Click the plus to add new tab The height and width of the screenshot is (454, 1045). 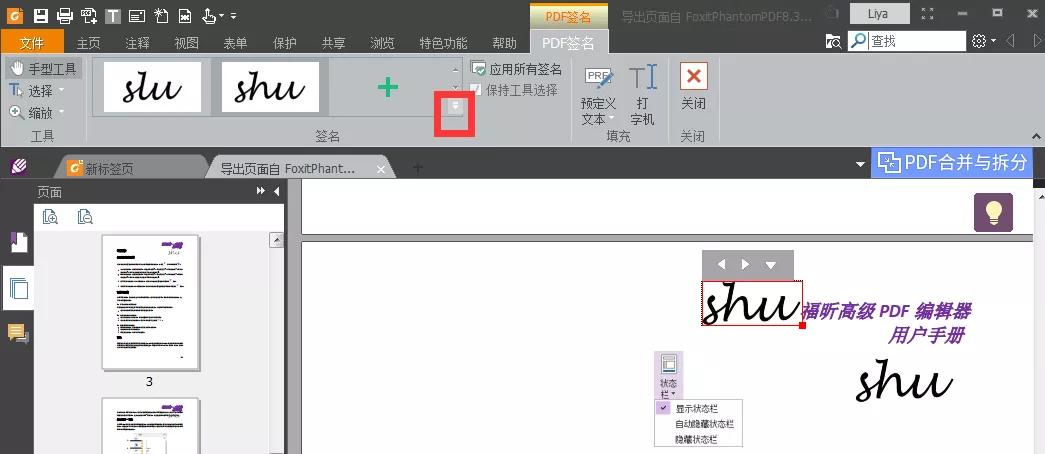coord(417,168)
